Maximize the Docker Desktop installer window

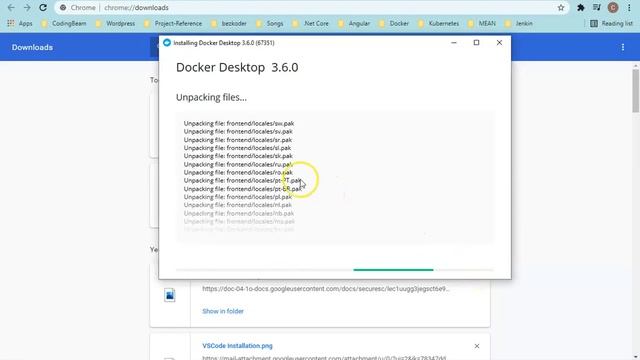pos(476,42)
